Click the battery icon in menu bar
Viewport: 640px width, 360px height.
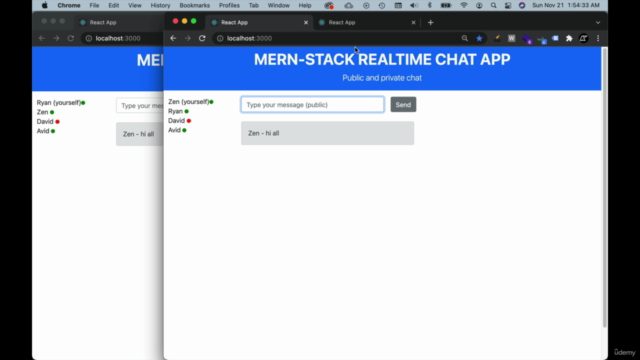point(446,5)
